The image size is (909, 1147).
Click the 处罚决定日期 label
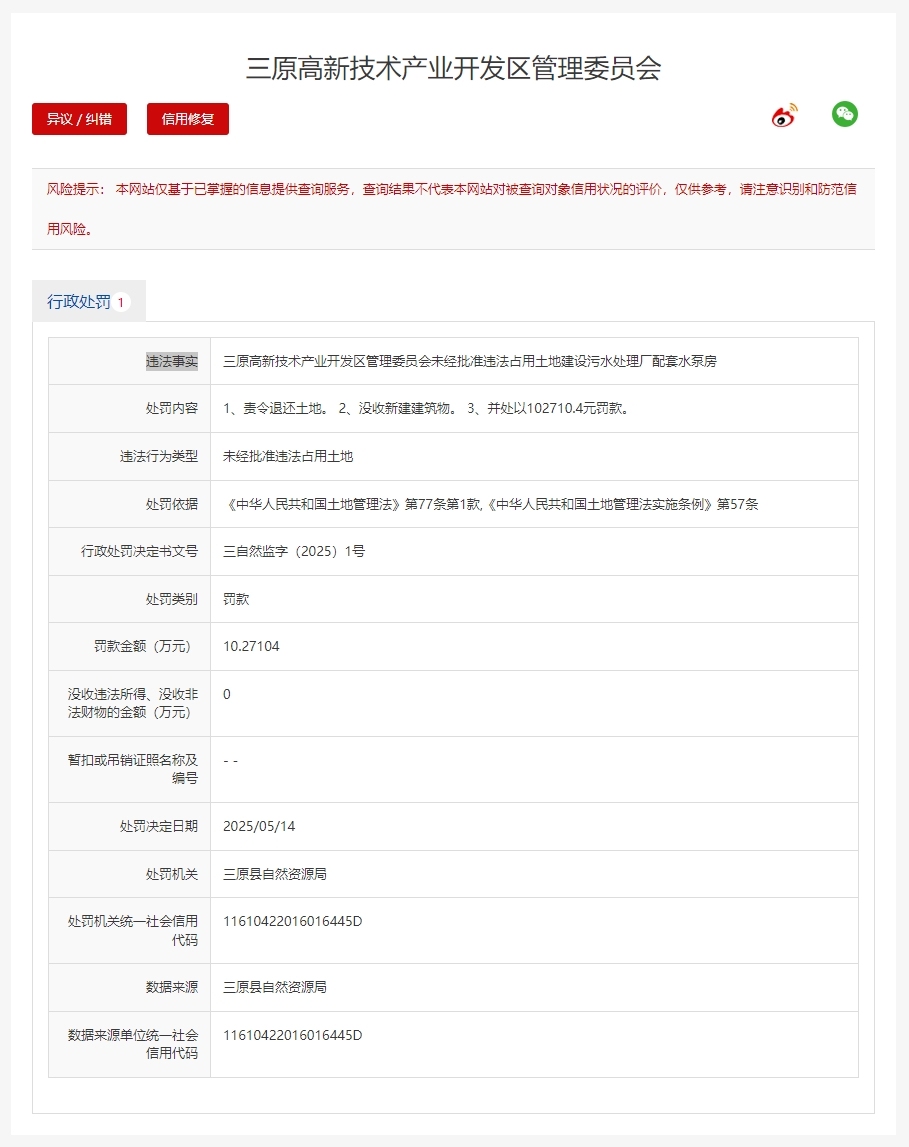[159, 826]
